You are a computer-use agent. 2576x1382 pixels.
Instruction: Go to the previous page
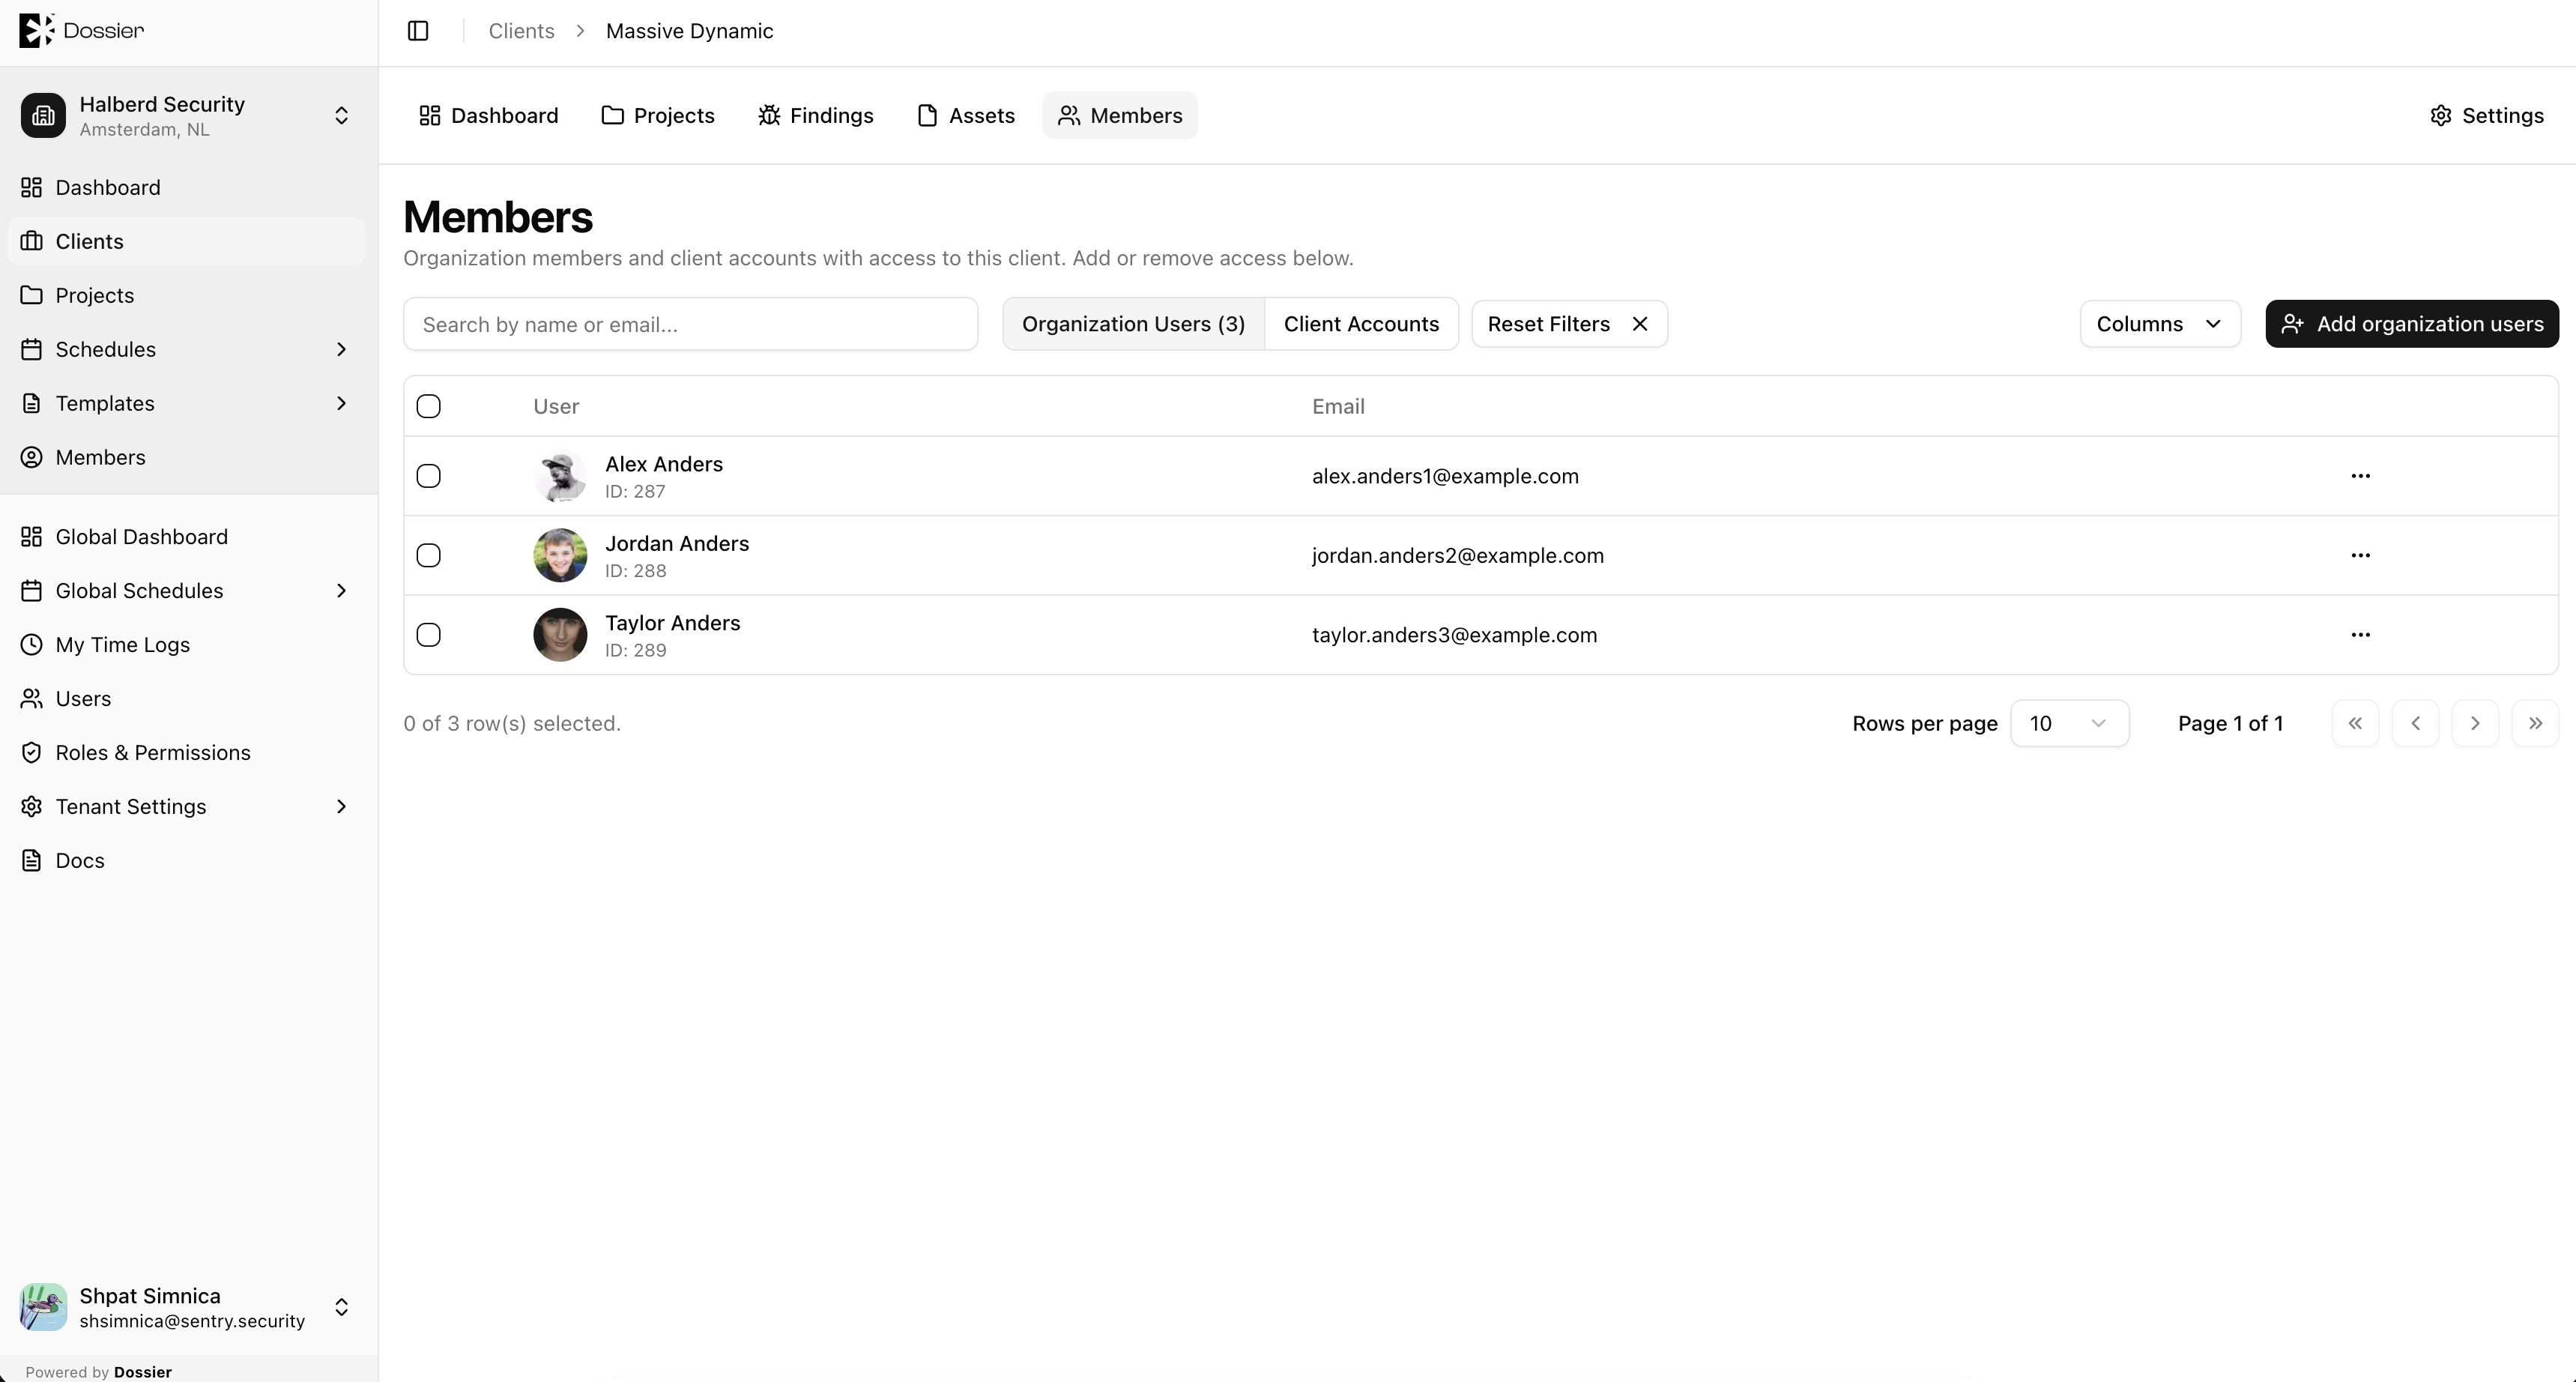pos(2415,723)
